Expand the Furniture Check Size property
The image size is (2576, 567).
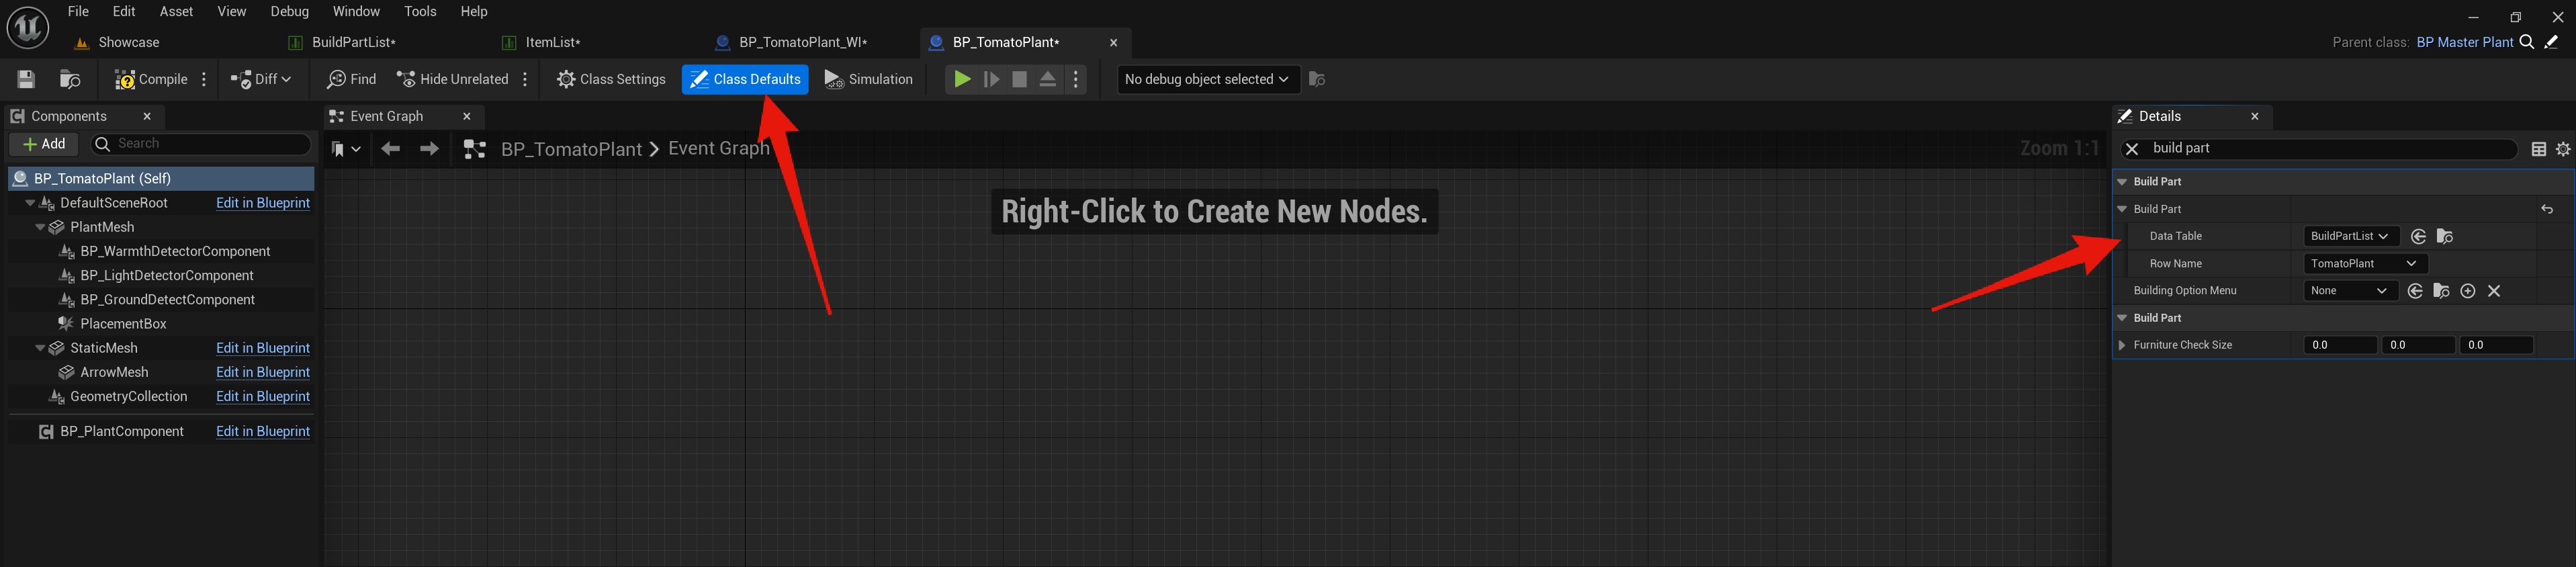click(2122, 345)
